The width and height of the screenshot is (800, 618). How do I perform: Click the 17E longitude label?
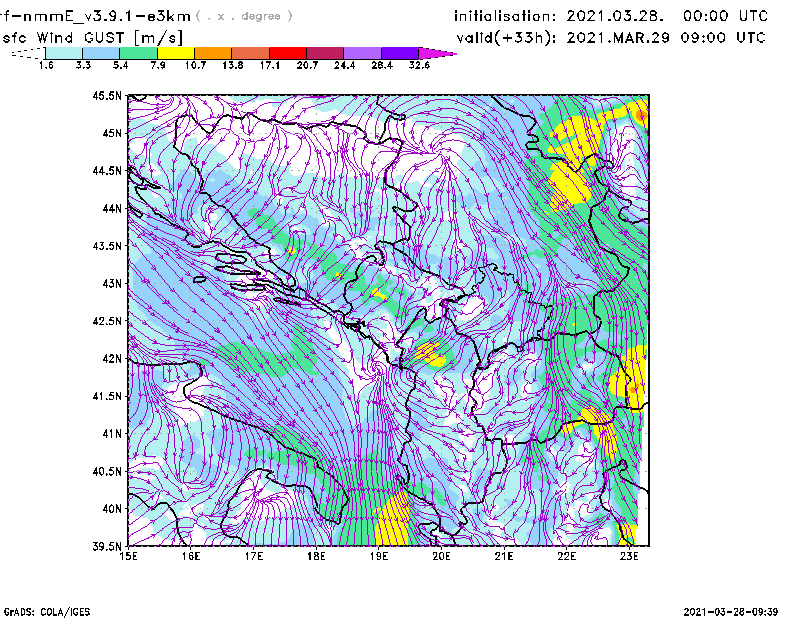(254, 556)
